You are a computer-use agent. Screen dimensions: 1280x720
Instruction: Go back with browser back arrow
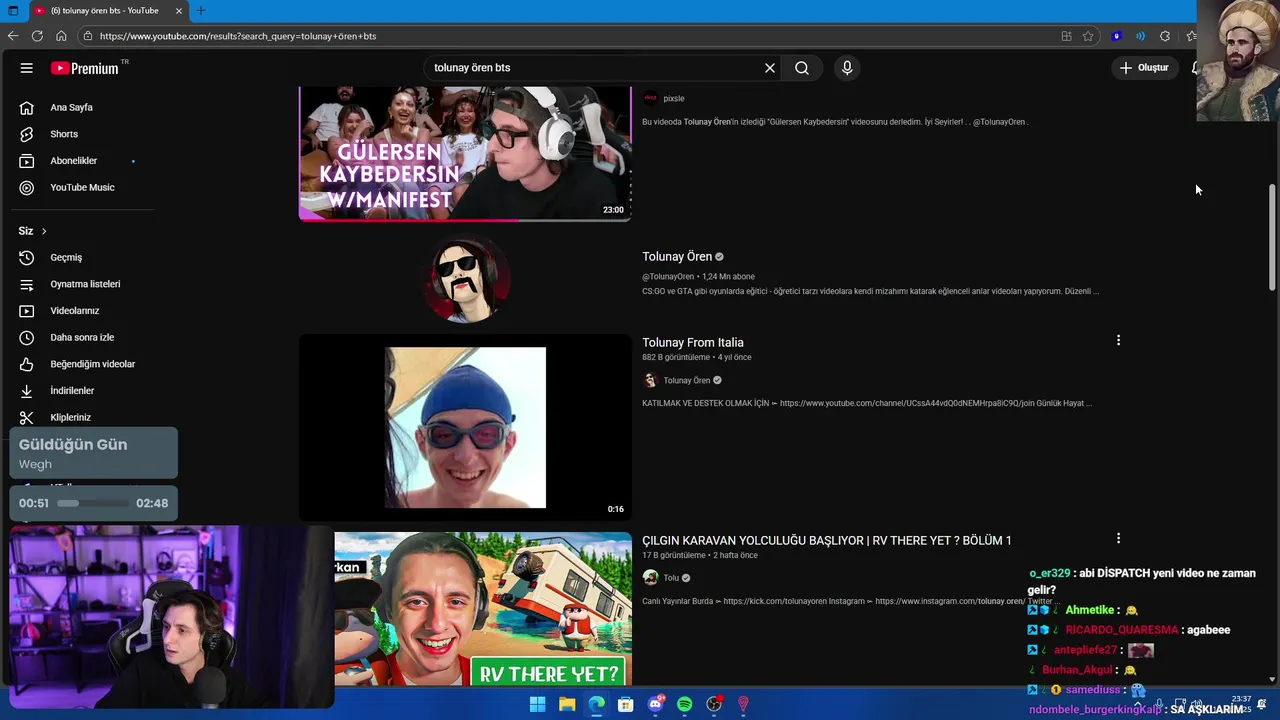click(13, 36)
